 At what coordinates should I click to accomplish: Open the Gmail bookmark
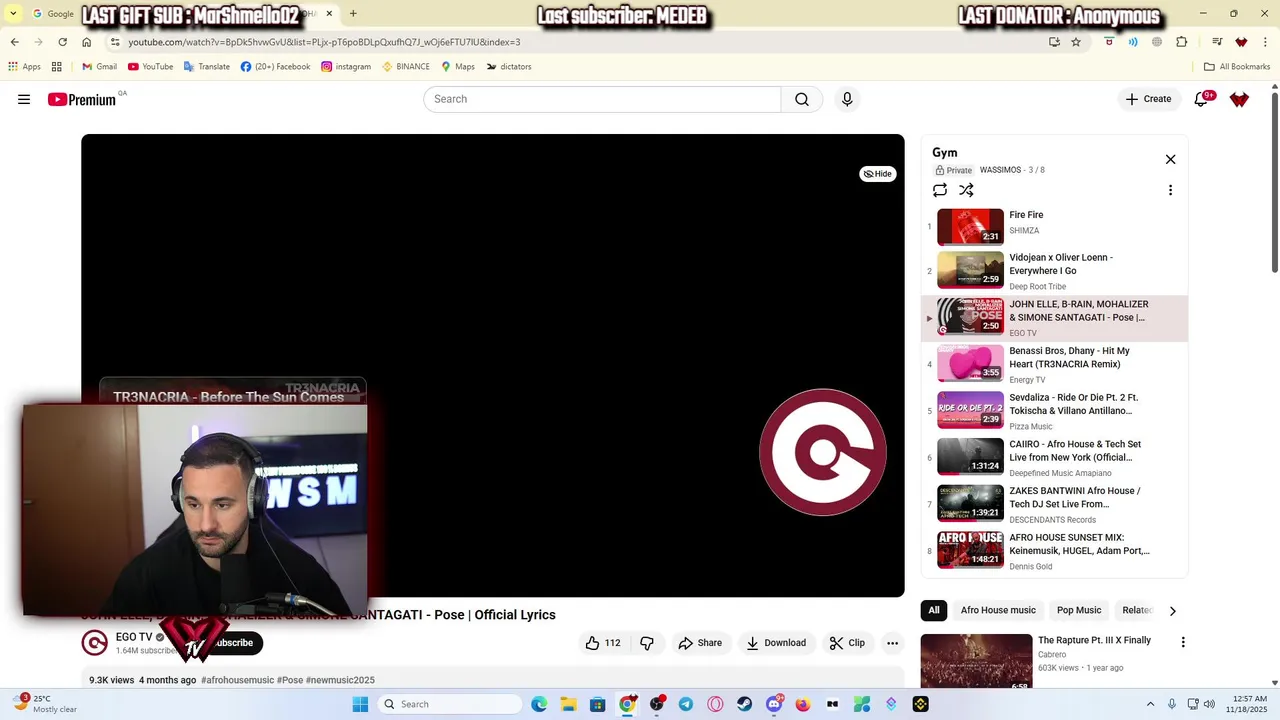(99, 67)
